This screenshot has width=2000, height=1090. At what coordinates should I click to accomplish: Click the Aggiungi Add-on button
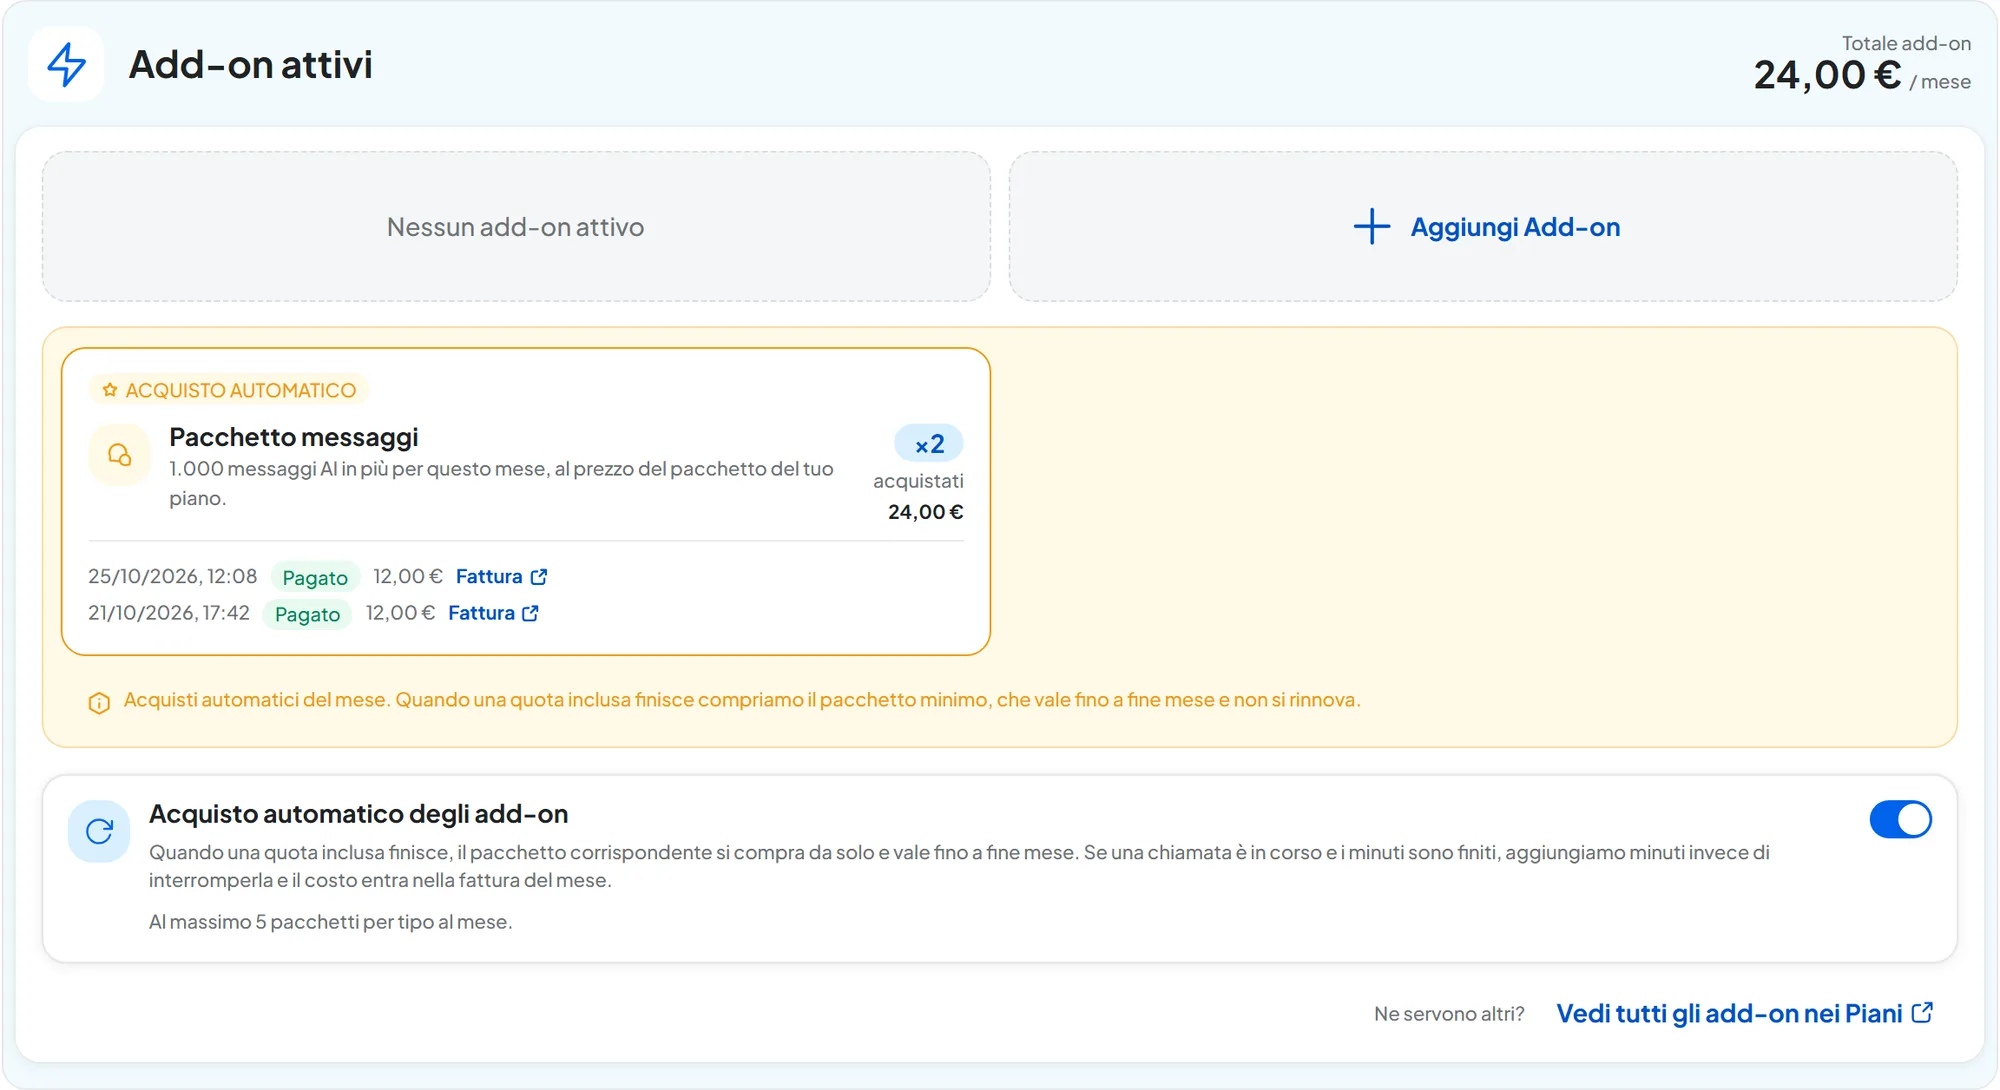point(1483,226)
